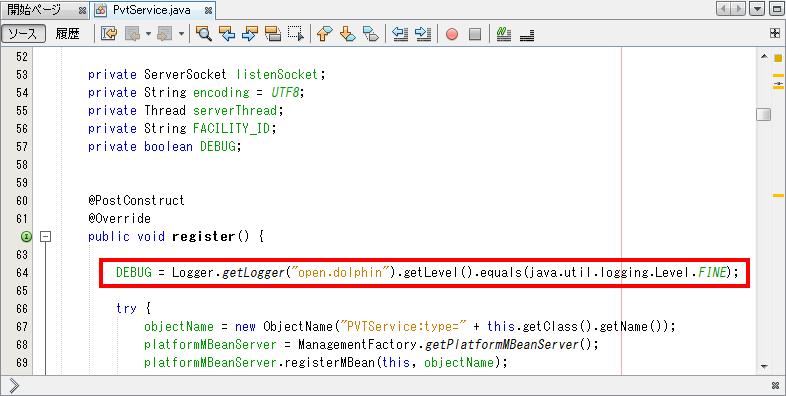The image size is (786, 396).
Task: Toggle highlight search results
Action: pos(273,34)
